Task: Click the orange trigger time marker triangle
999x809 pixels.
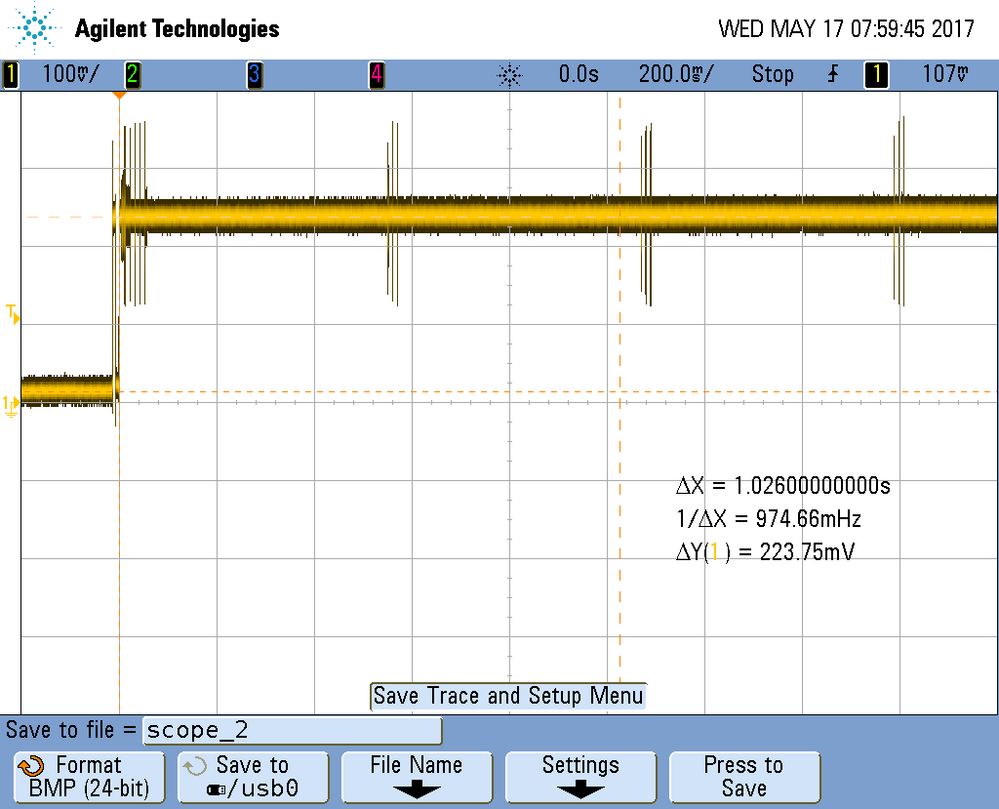Action: 119,96
